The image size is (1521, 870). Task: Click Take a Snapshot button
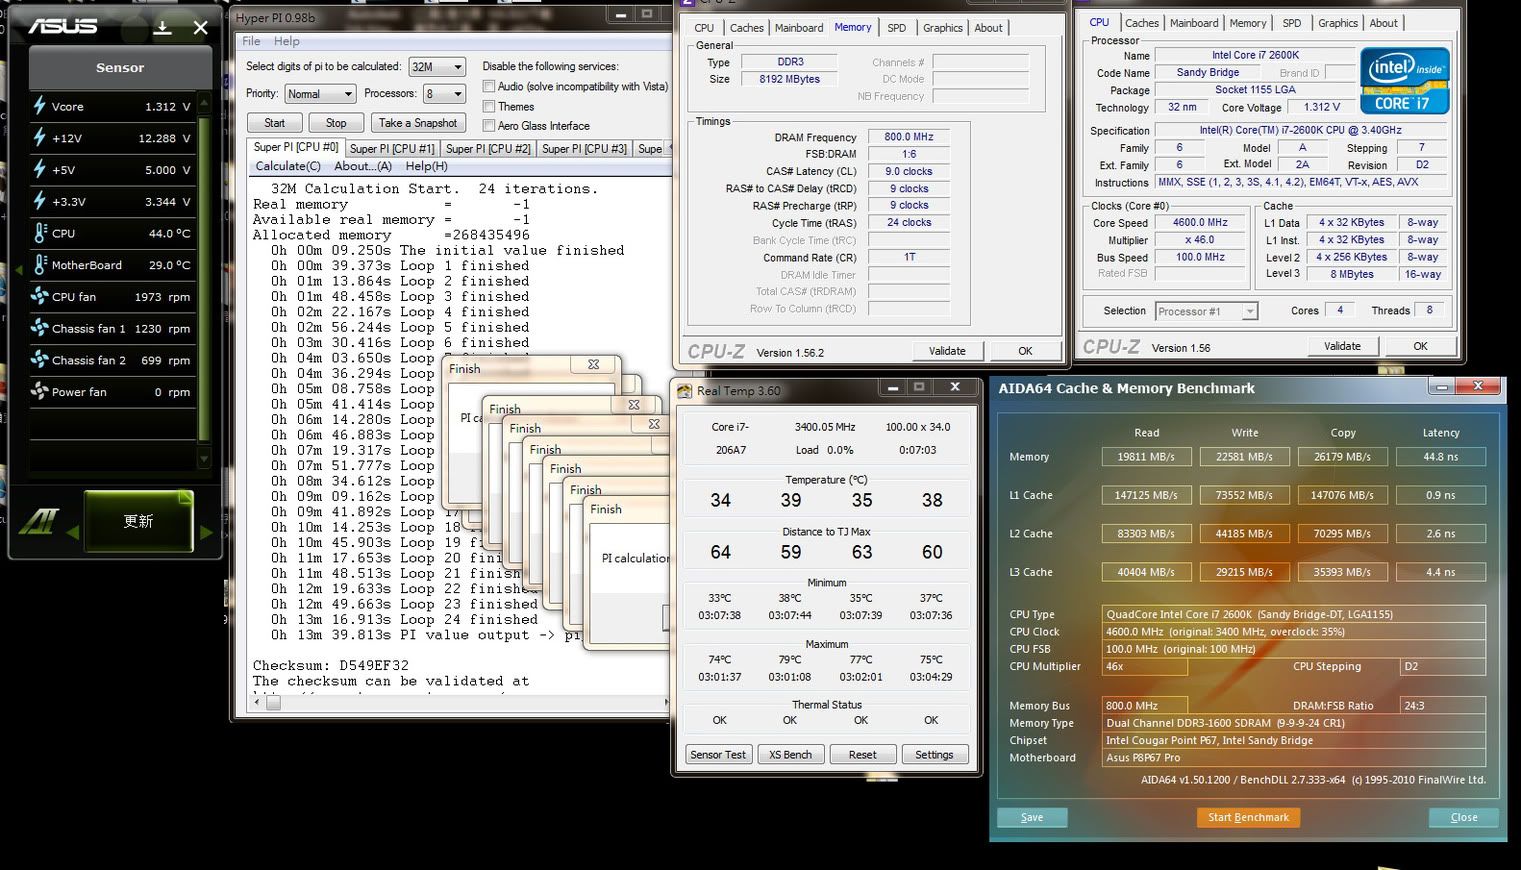418,123
